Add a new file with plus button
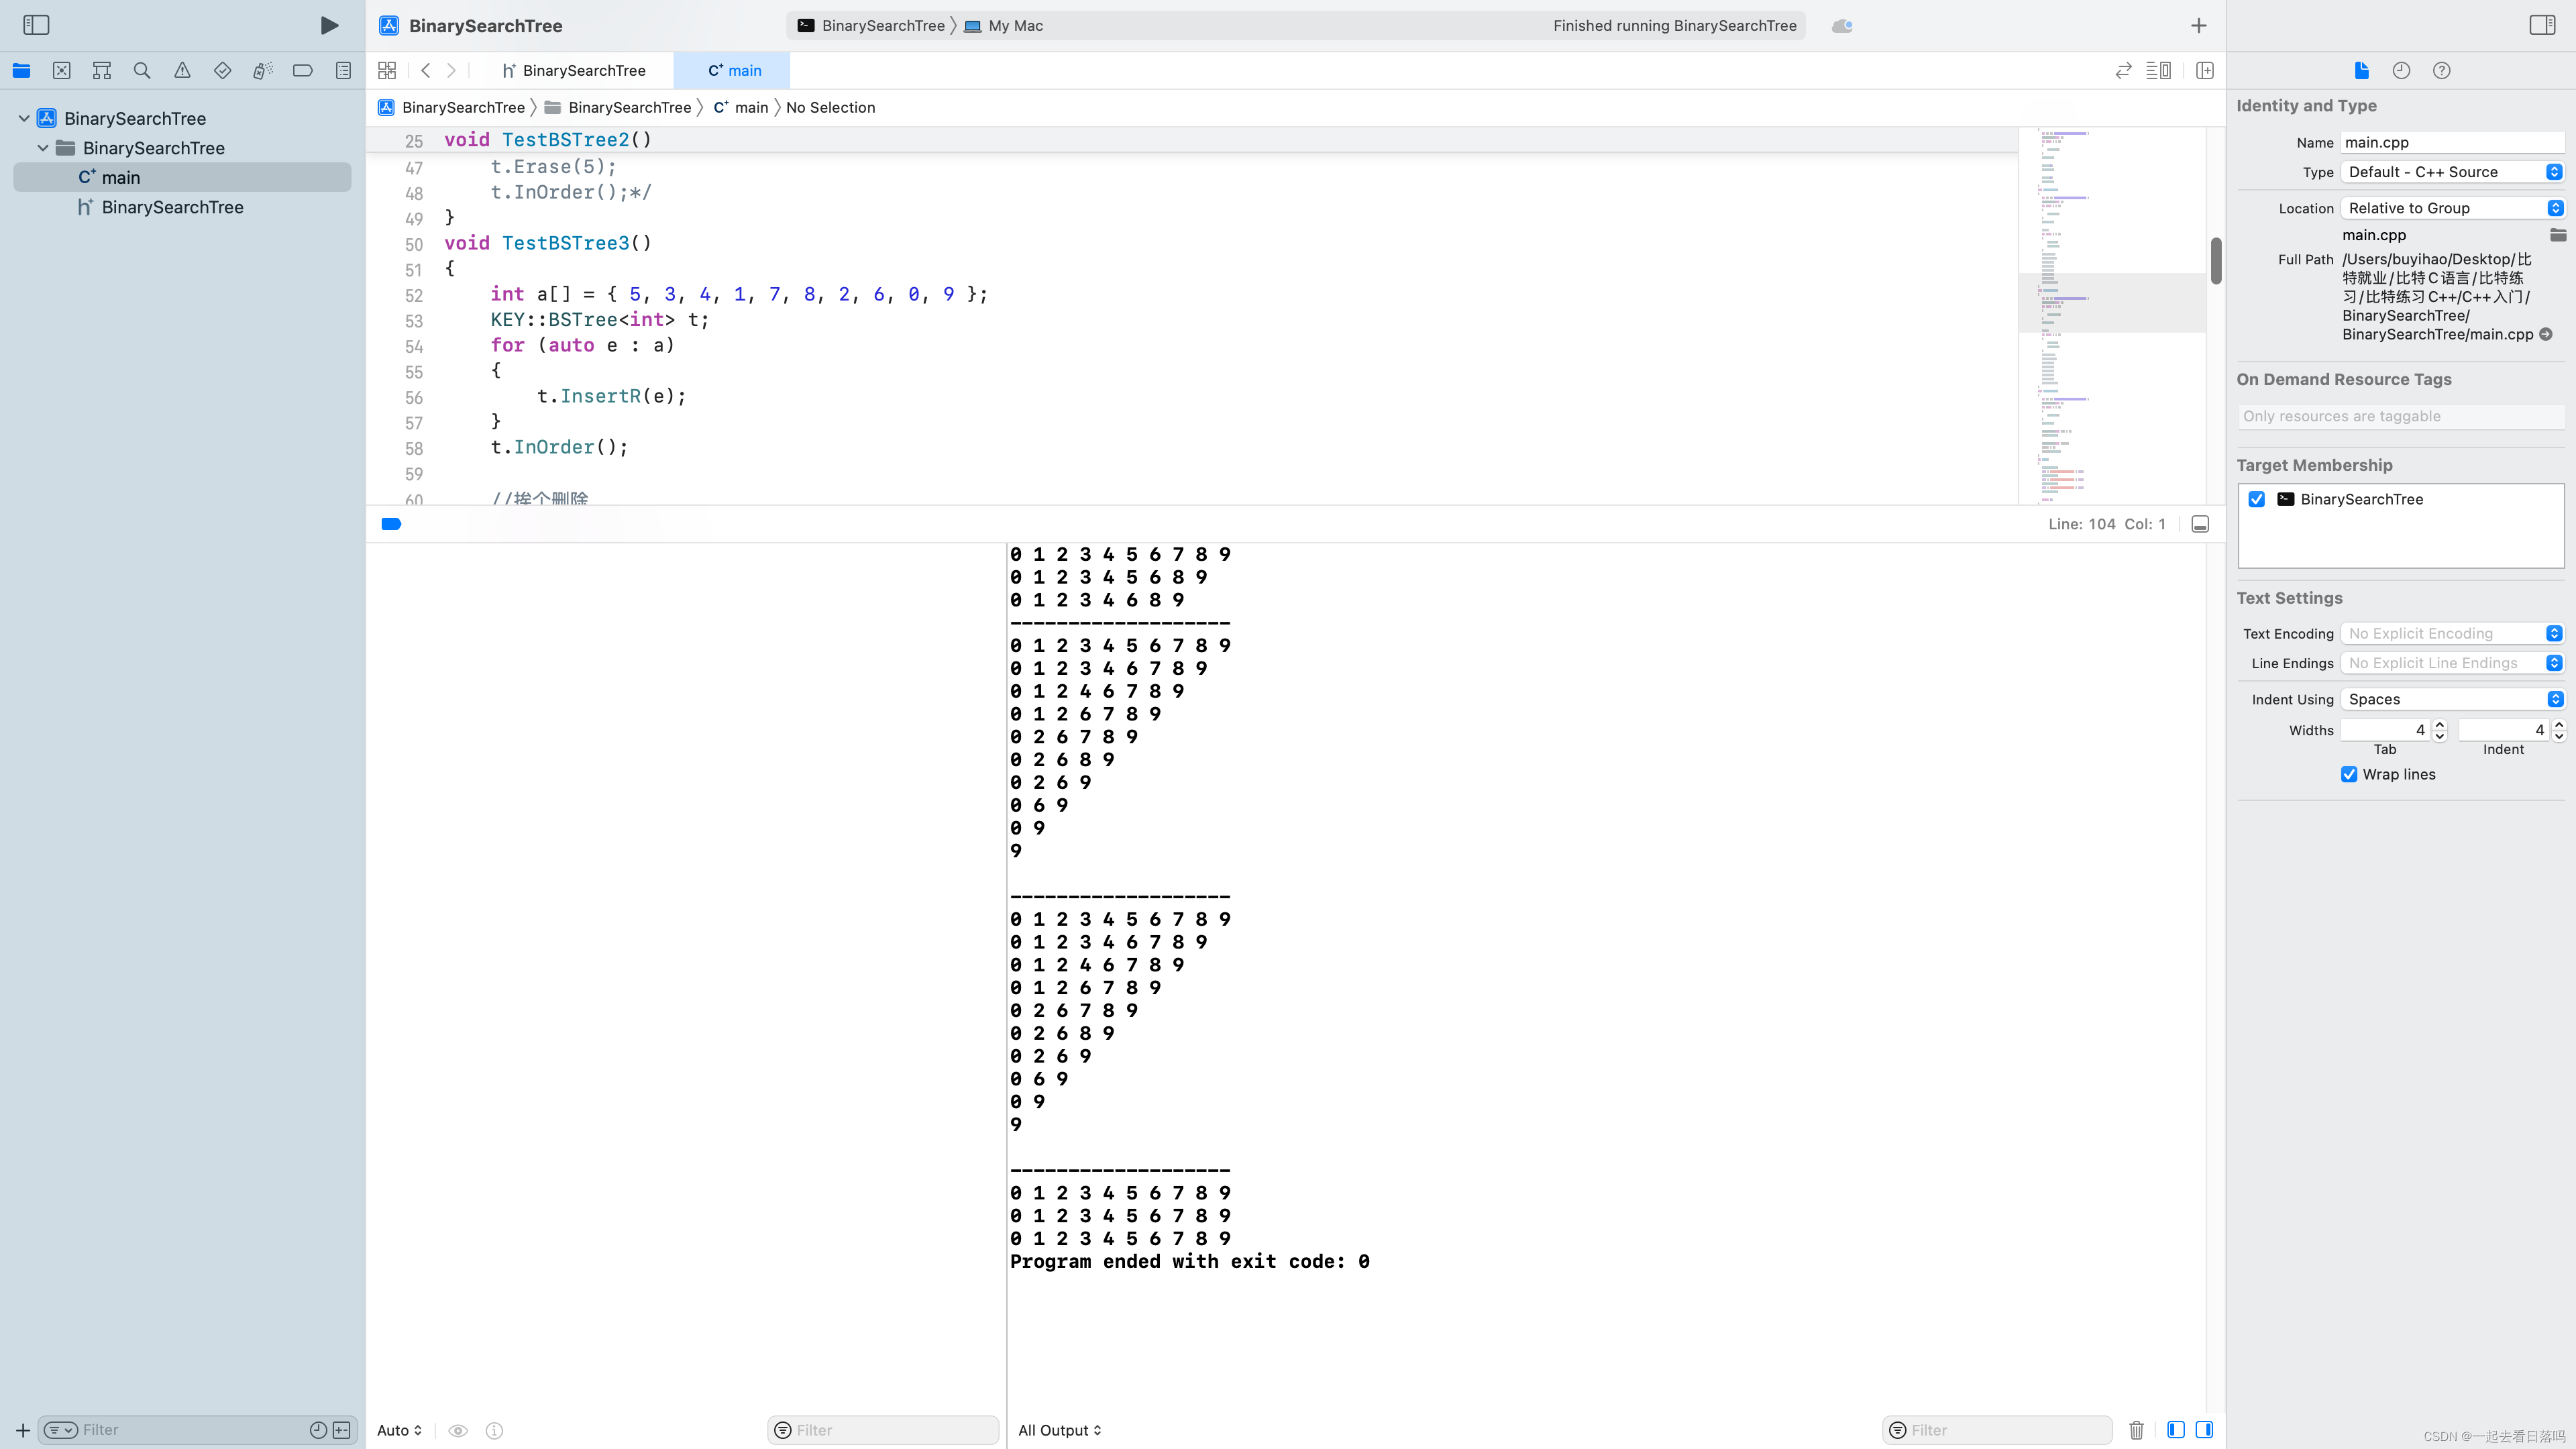Viewport: 2576px width, 1449px height. click(22, 1430)
